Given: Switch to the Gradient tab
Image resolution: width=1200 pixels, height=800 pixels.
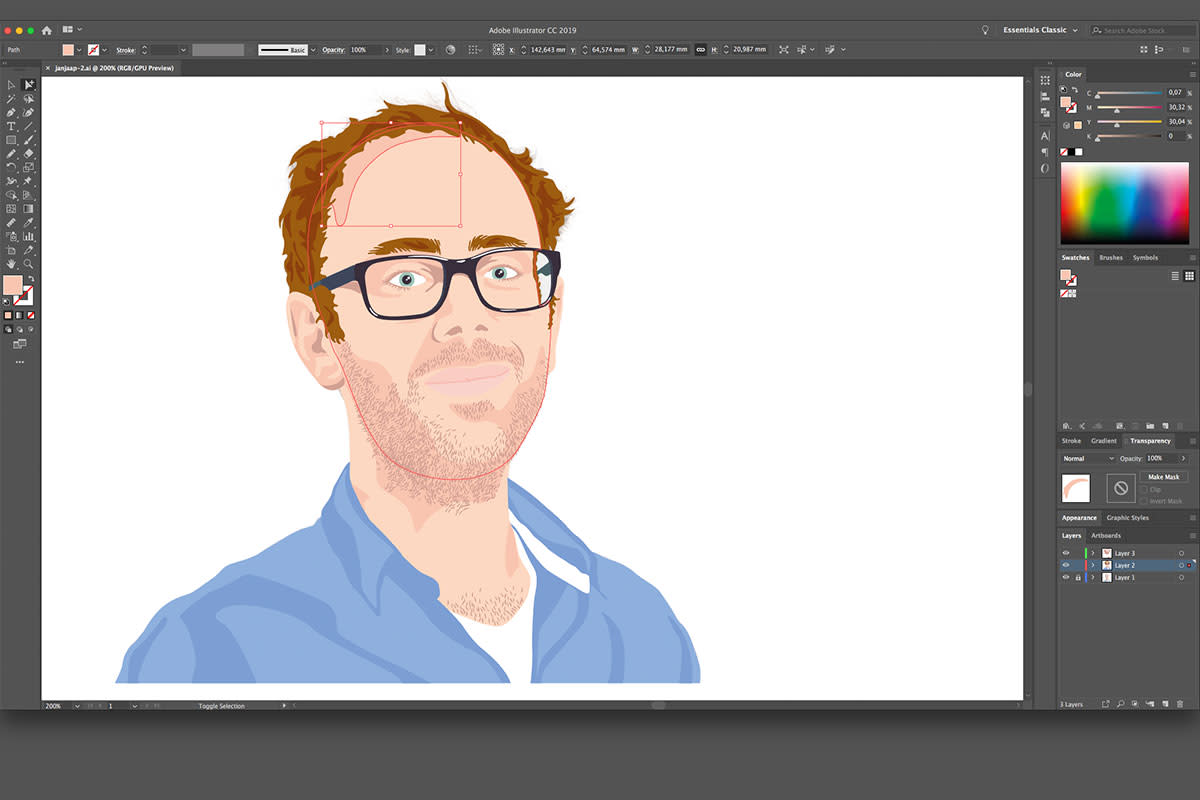Looking at the screenshot, I should coord(1104,441).
